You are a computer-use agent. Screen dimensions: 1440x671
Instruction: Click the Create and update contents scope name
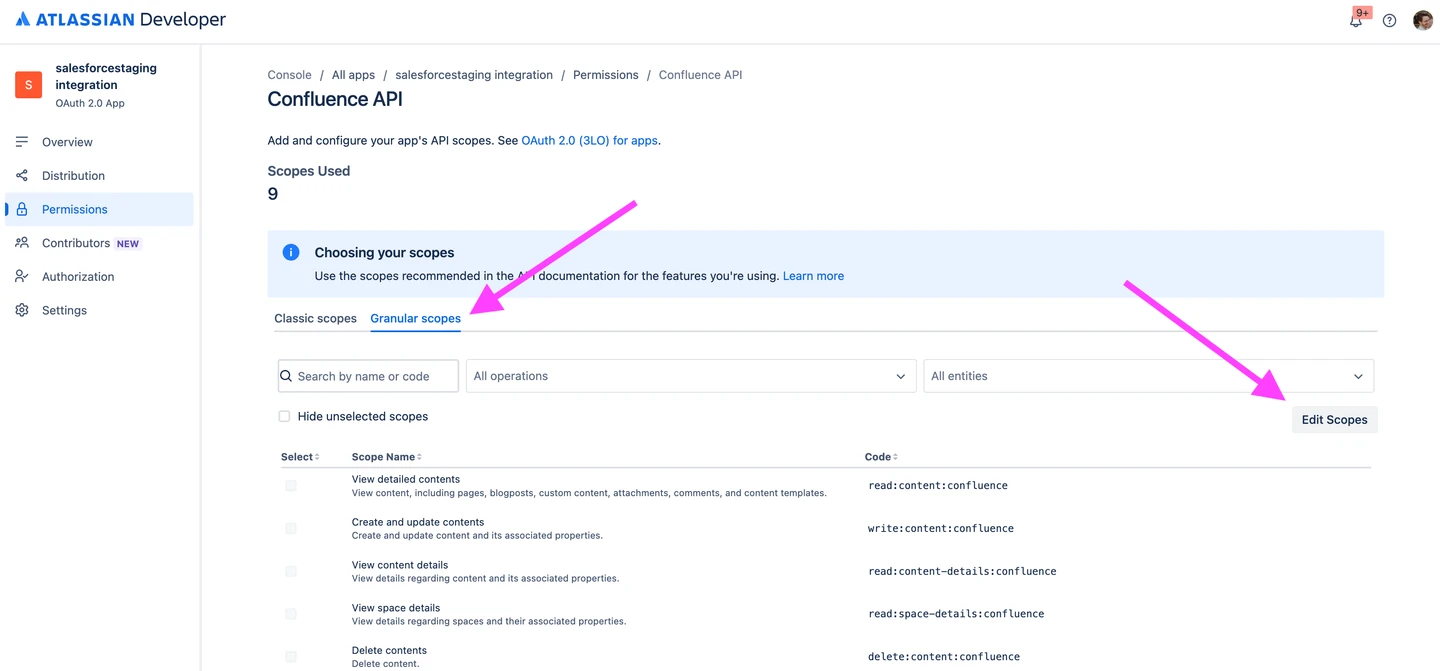point(418,522)
